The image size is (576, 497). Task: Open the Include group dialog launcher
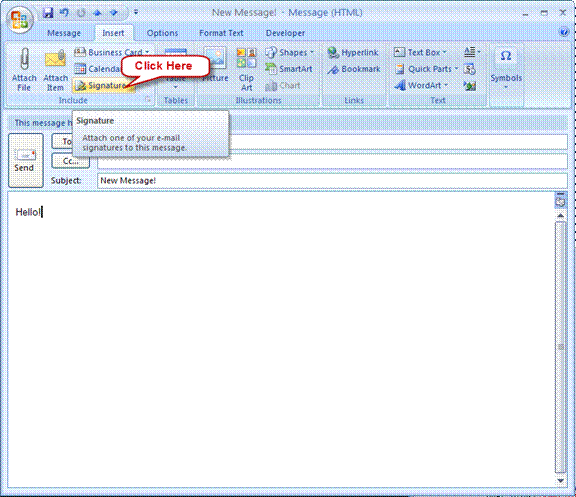pyautogui.click(x=147, y=99)
